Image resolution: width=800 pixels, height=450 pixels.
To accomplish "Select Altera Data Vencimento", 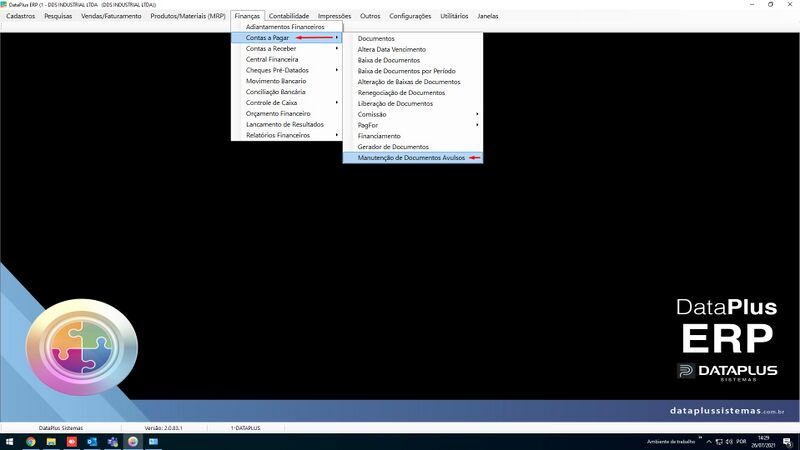I will [x=413, y=49].
